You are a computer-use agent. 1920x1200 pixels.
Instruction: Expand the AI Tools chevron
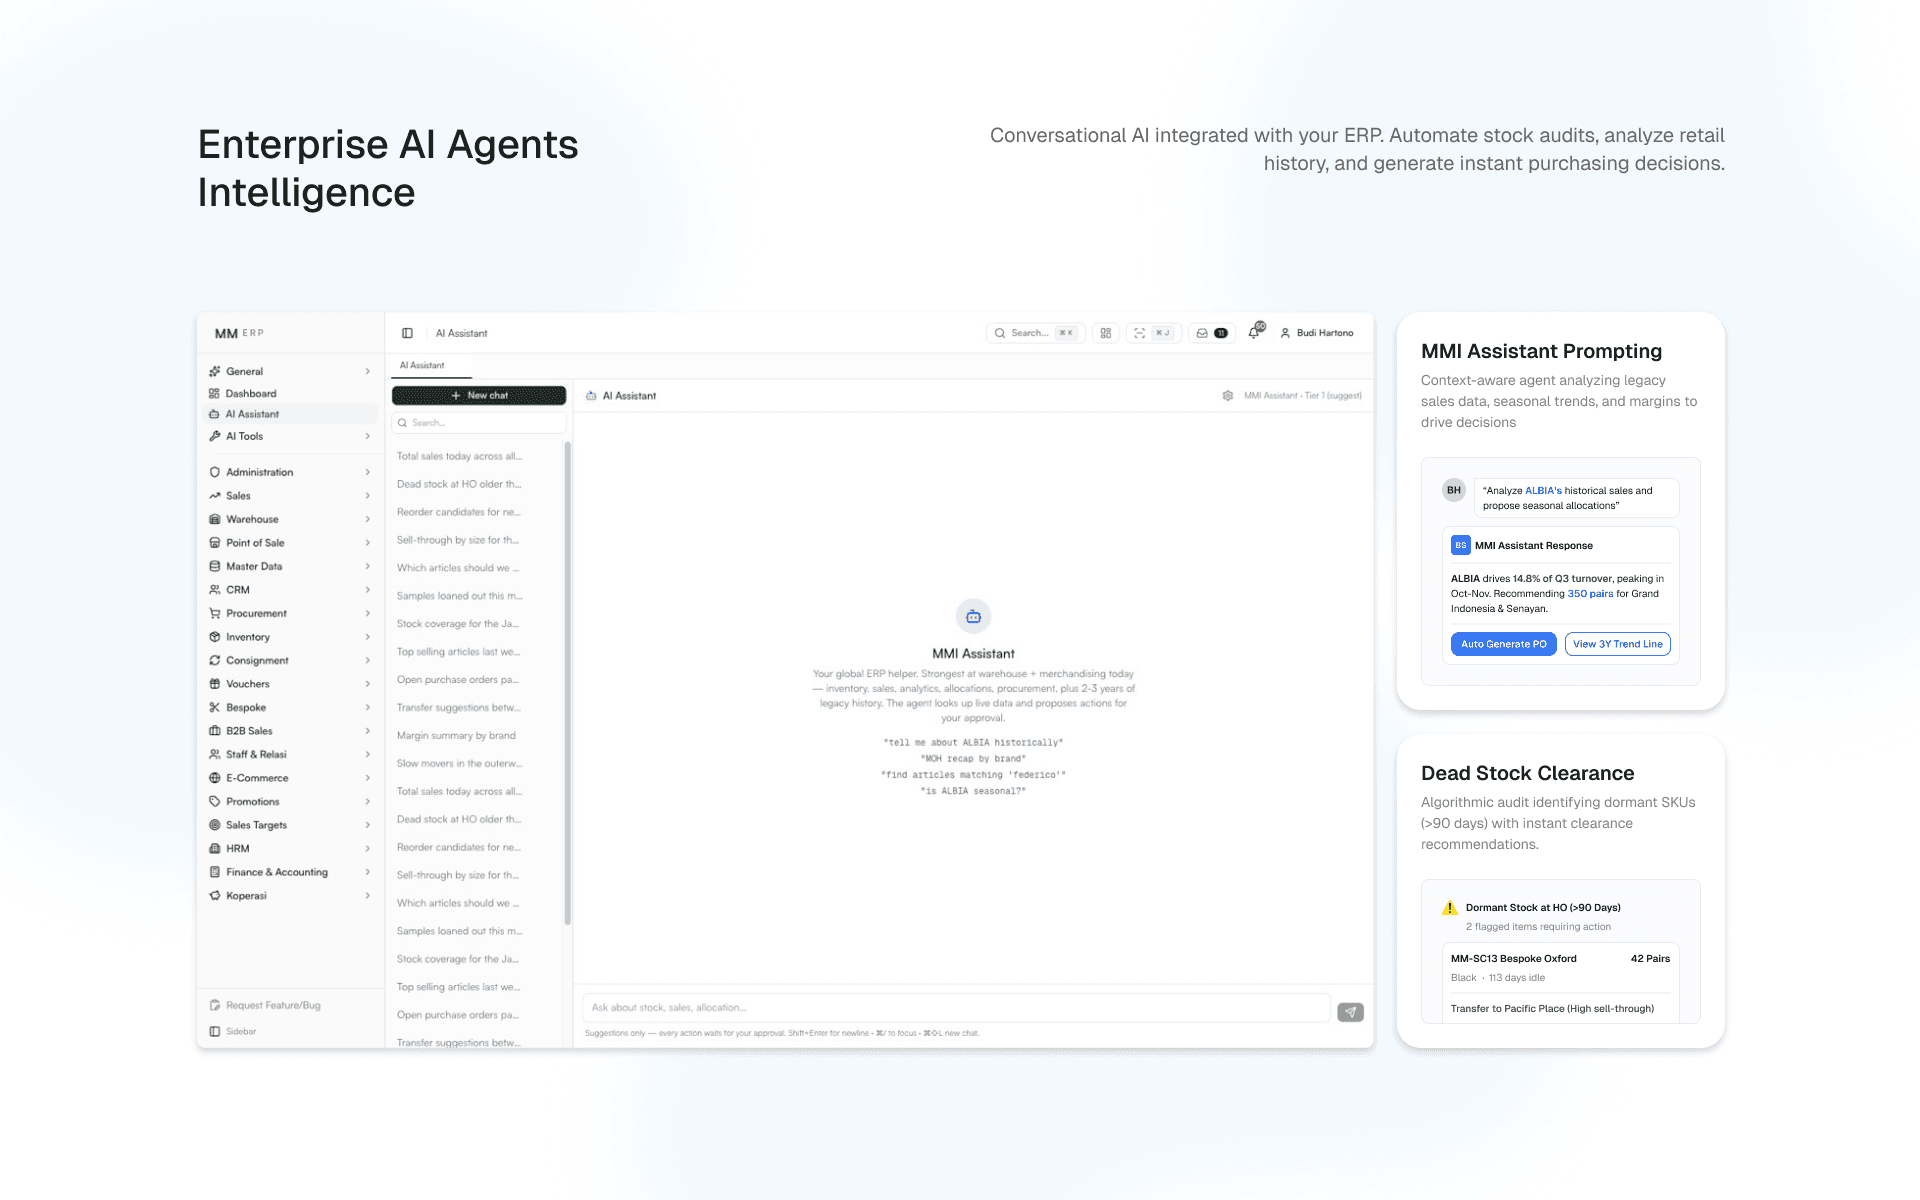pyautogui.click(x=368, y=437)
